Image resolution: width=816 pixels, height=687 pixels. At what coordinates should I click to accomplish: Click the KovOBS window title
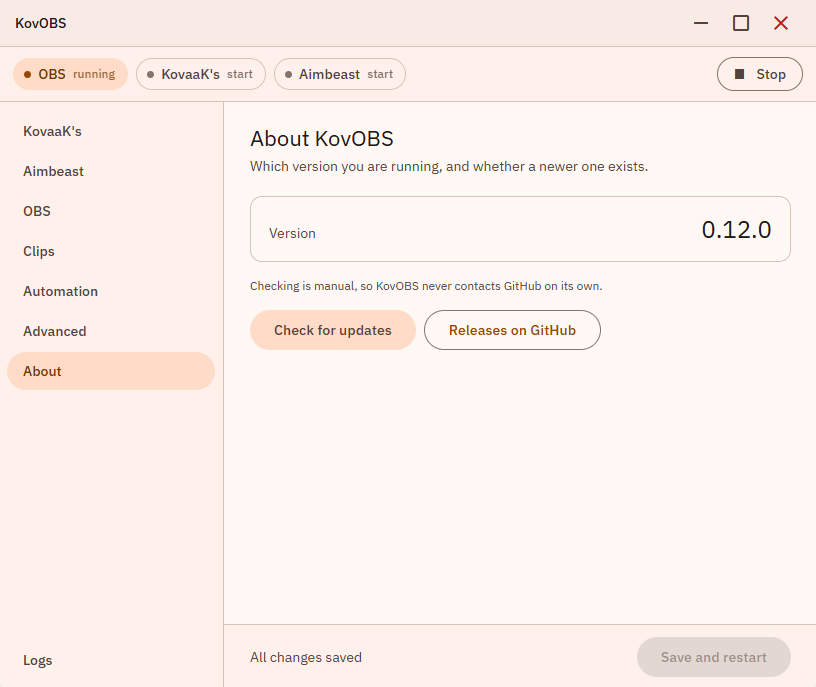(41, 23)
